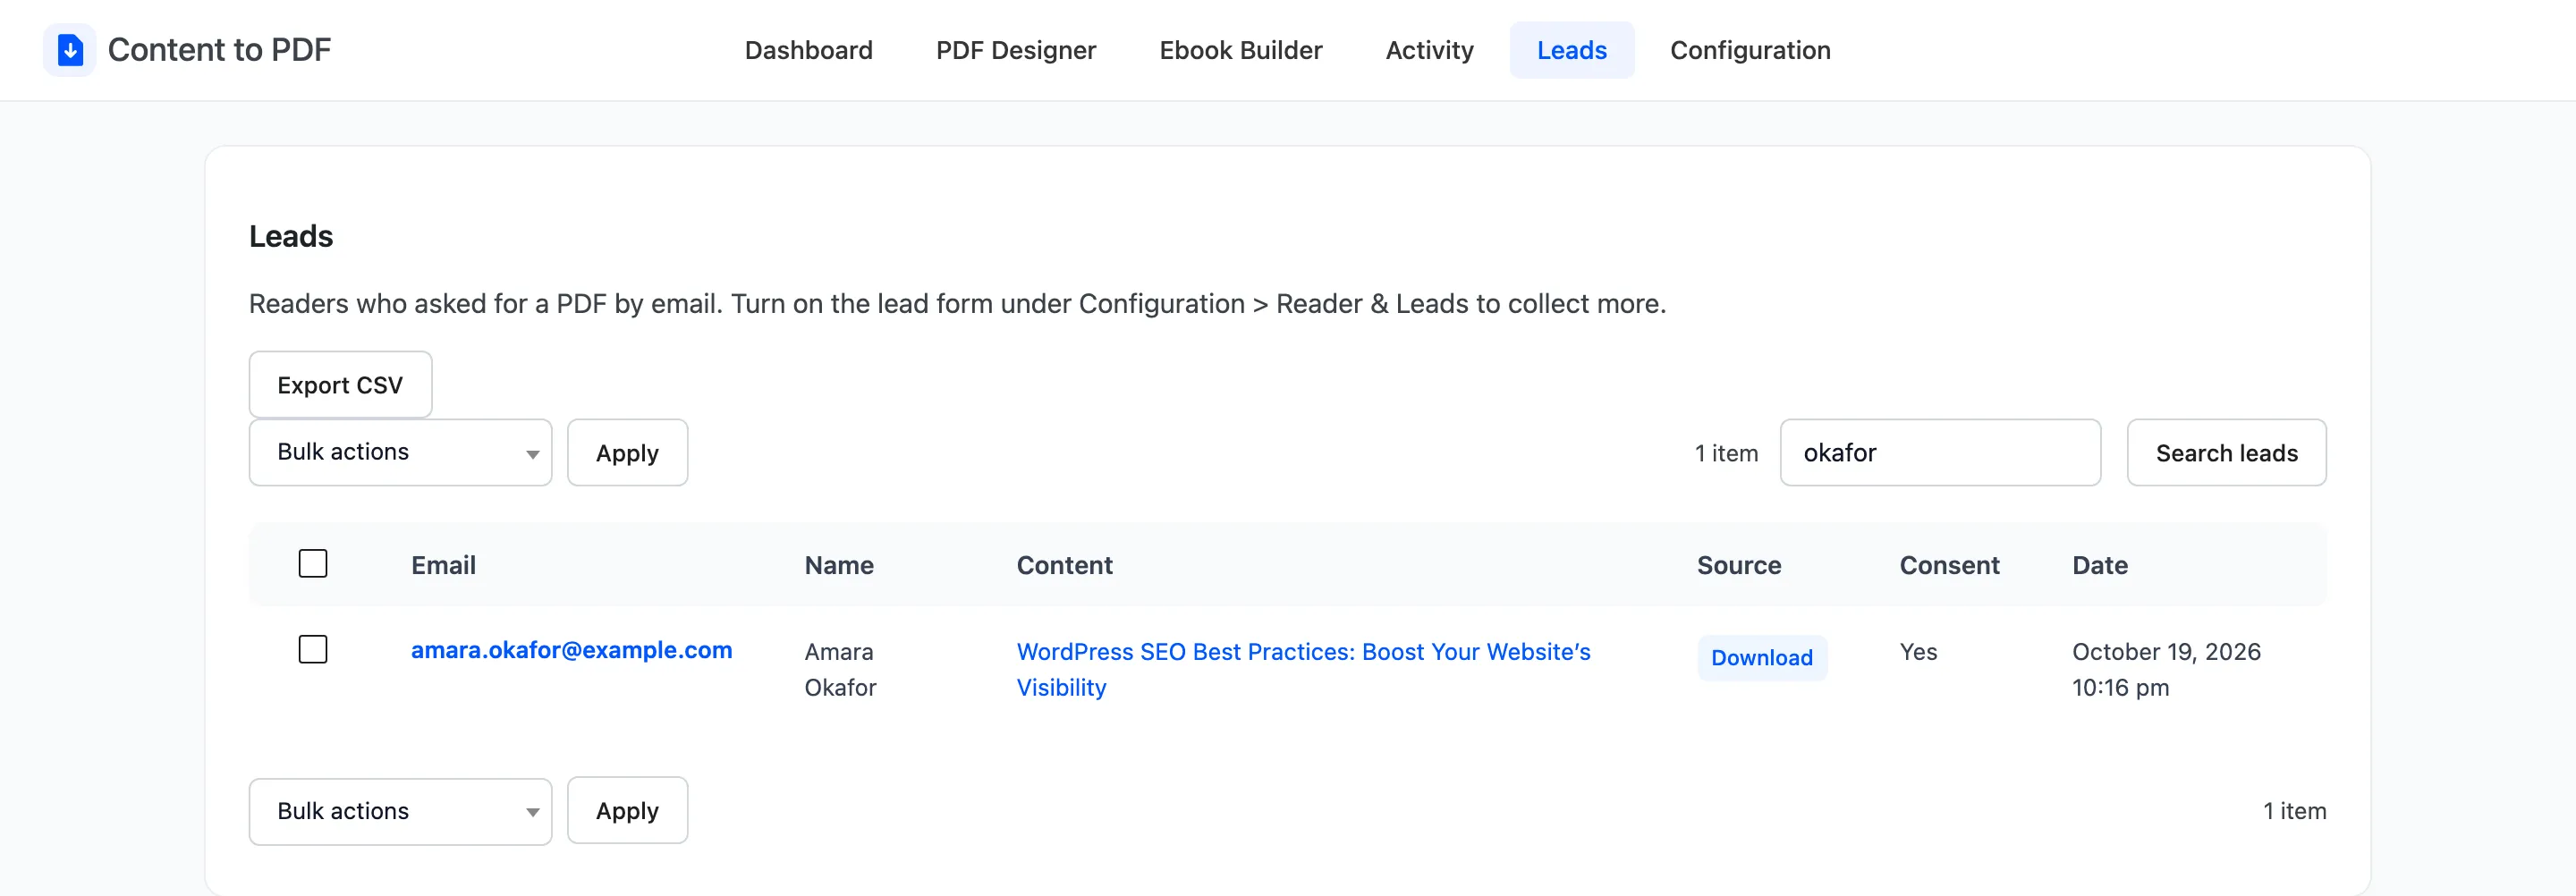2576x896 pixels.
Task: Click the Yes consent value
Action: (x=1918, y=652)
